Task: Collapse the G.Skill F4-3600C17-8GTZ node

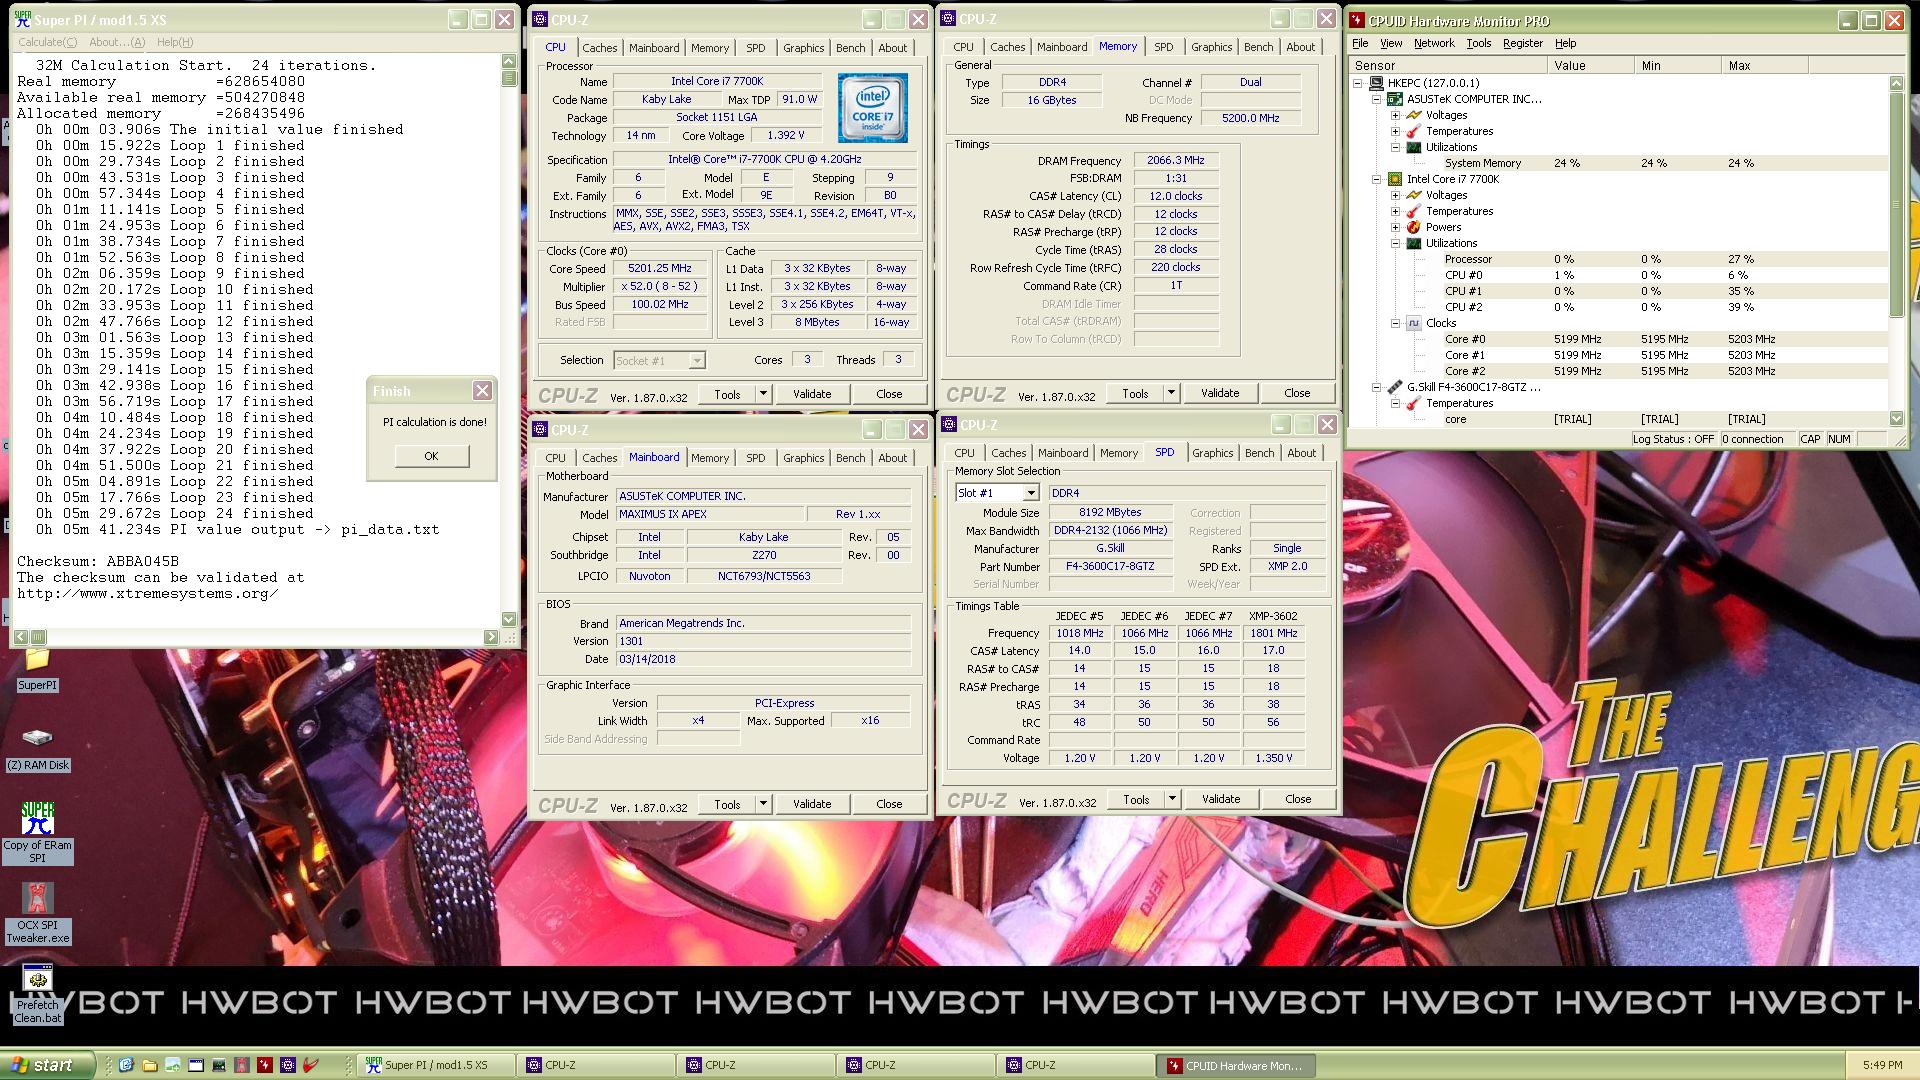Action: [x=1377, y=387]
